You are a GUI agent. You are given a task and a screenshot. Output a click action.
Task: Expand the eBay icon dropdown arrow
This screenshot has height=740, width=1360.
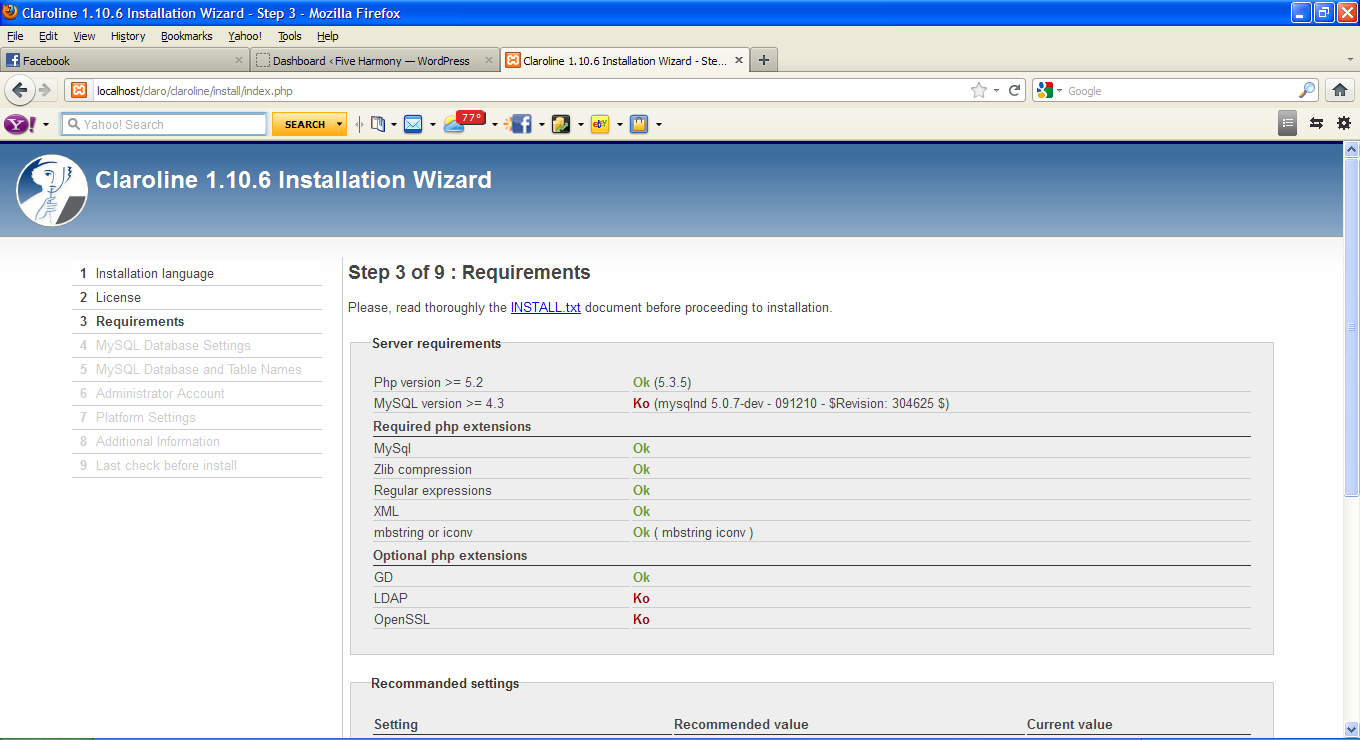[x=619, y=125]
